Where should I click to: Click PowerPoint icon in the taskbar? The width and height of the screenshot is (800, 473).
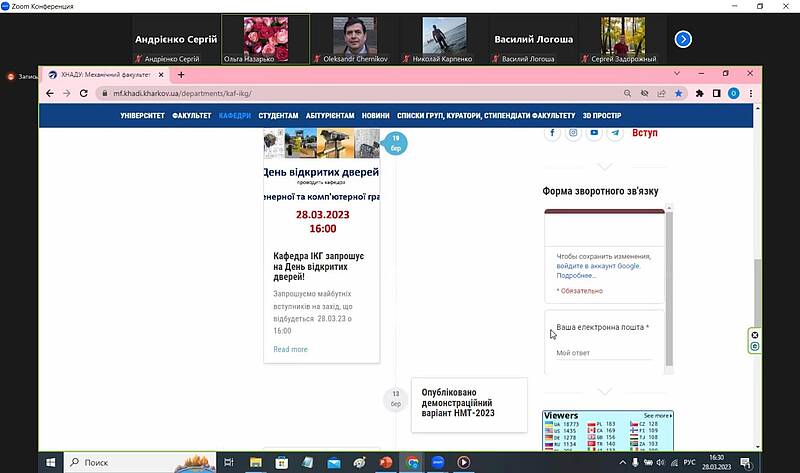385,463
